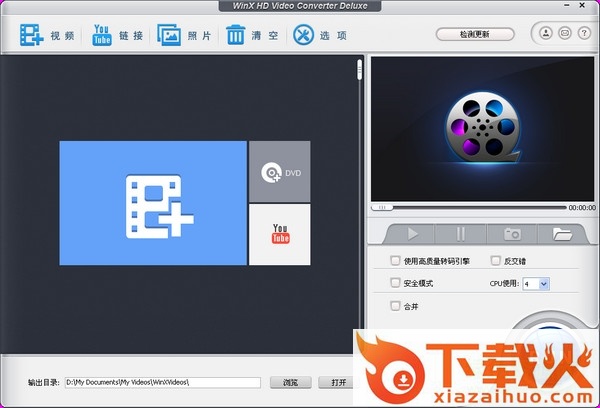Open the YouTube link toolbar icon

coord(102,35)
